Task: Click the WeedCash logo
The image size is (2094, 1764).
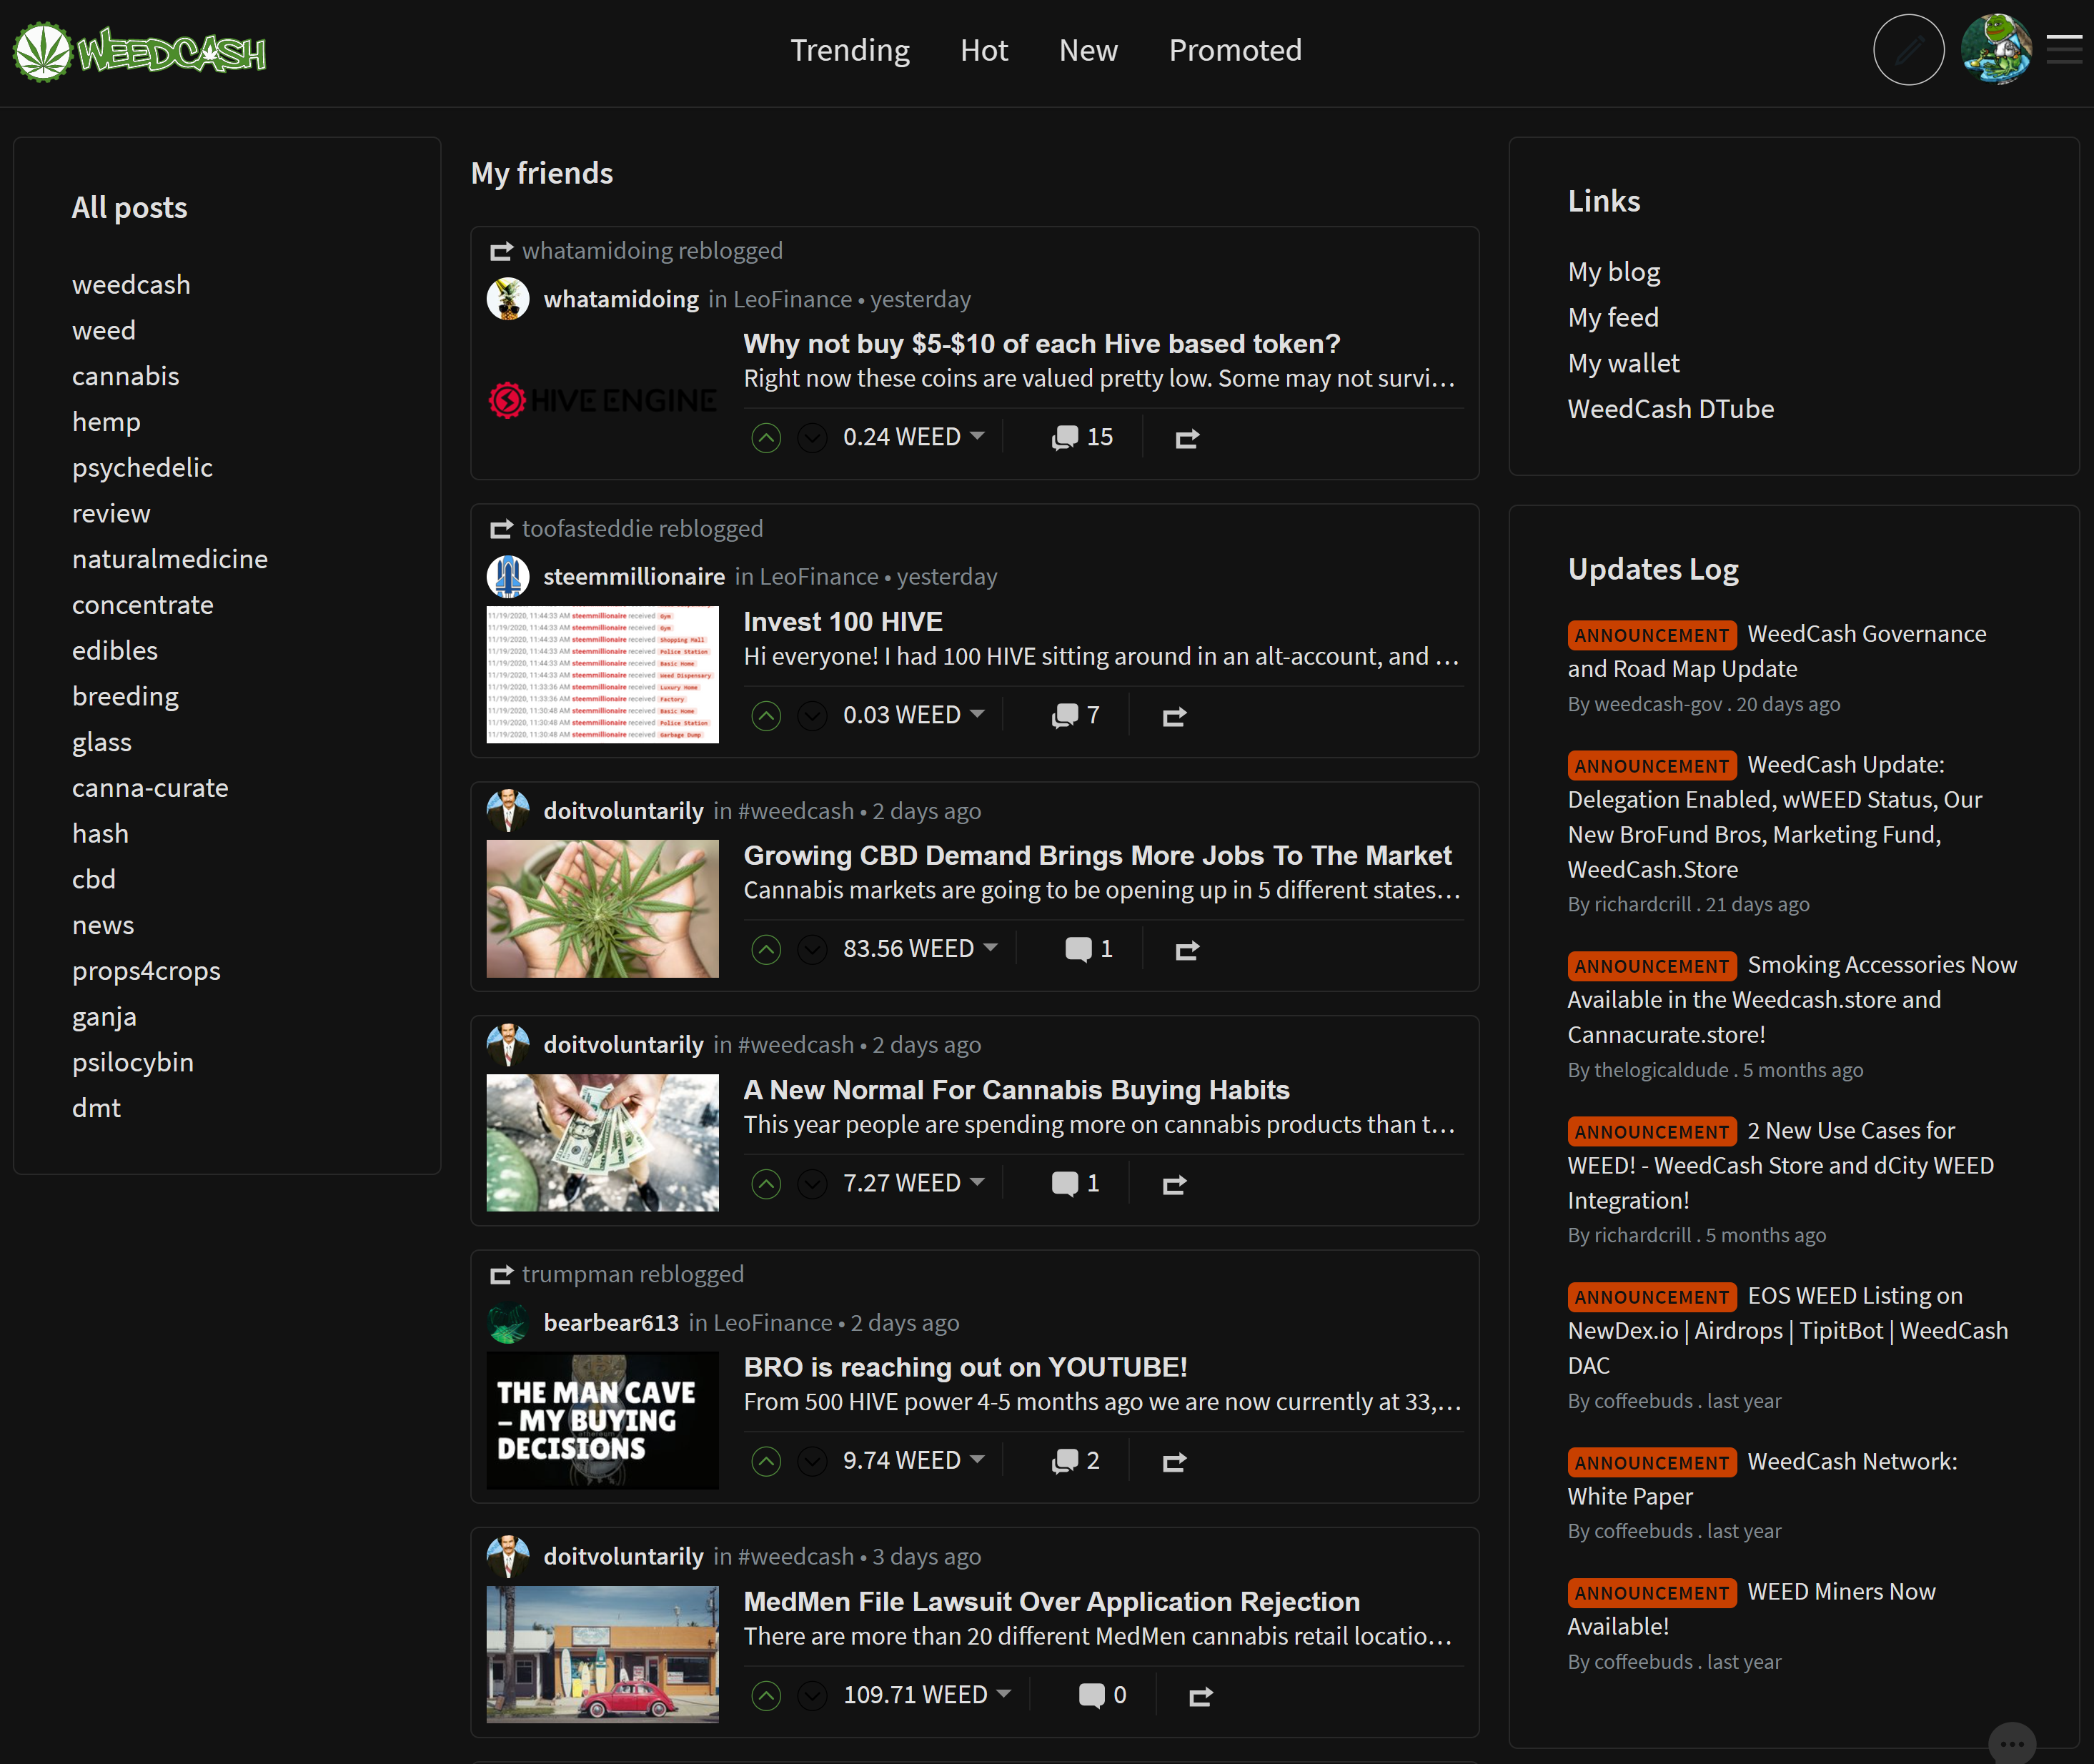Action: click(140, 51)
